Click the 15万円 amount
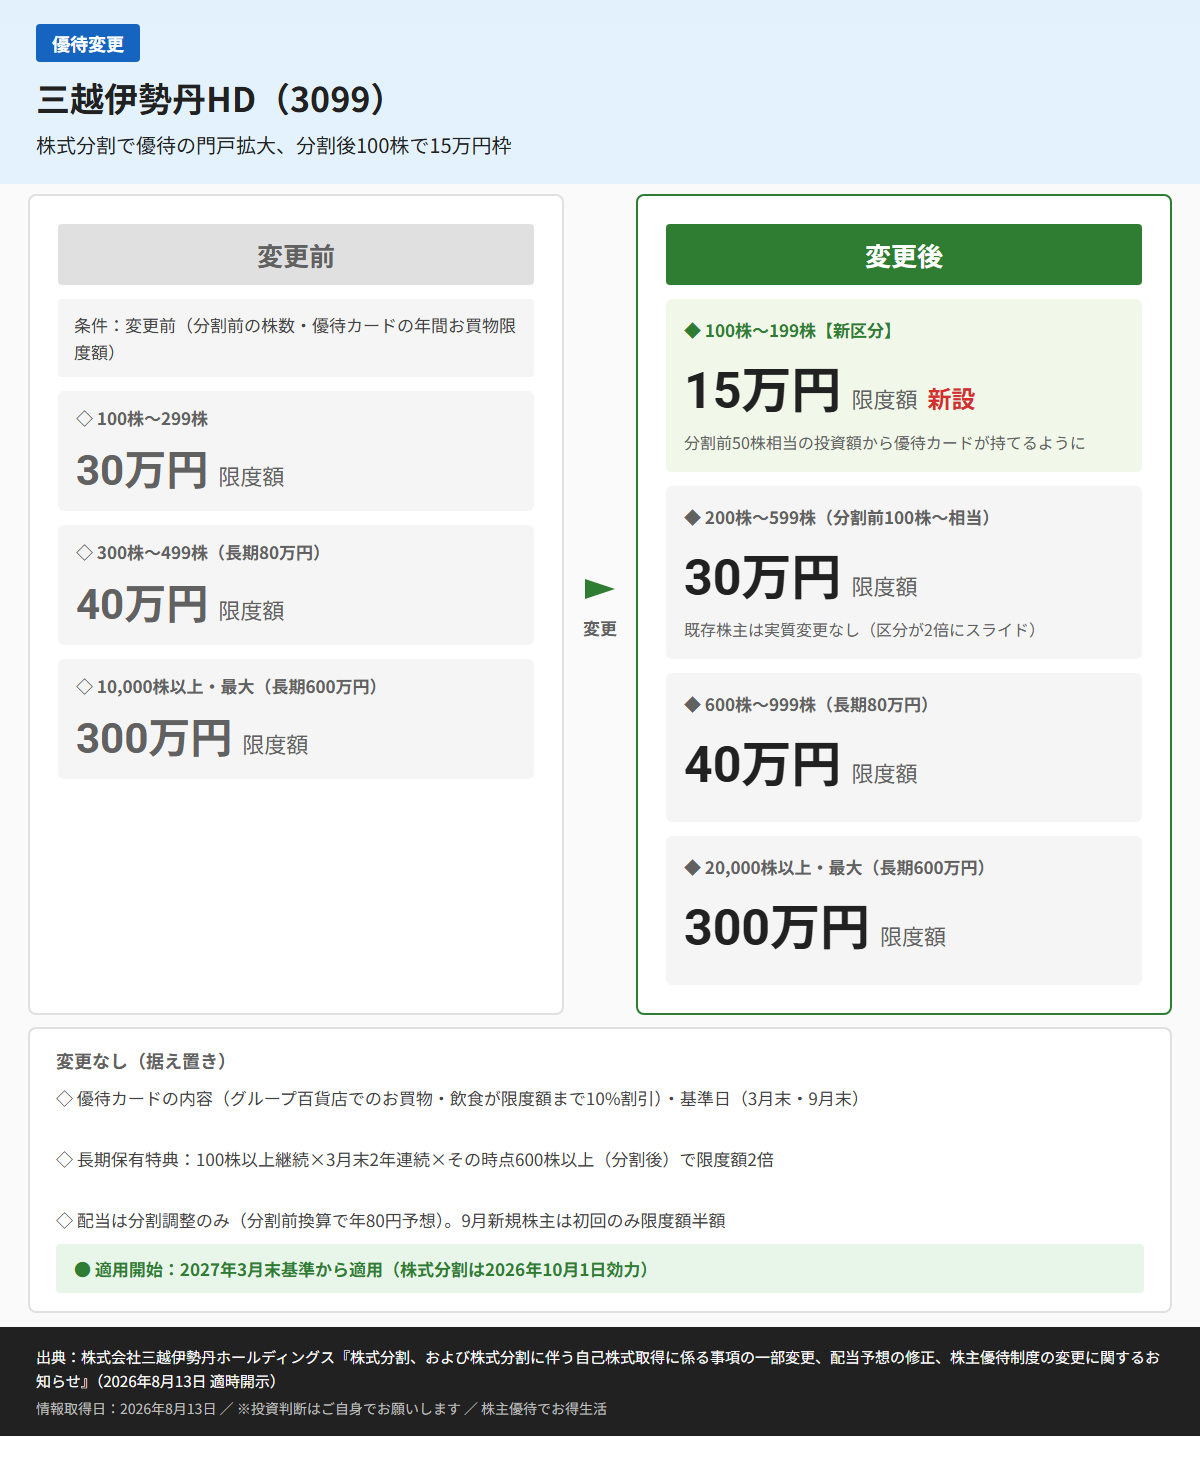 762,391
